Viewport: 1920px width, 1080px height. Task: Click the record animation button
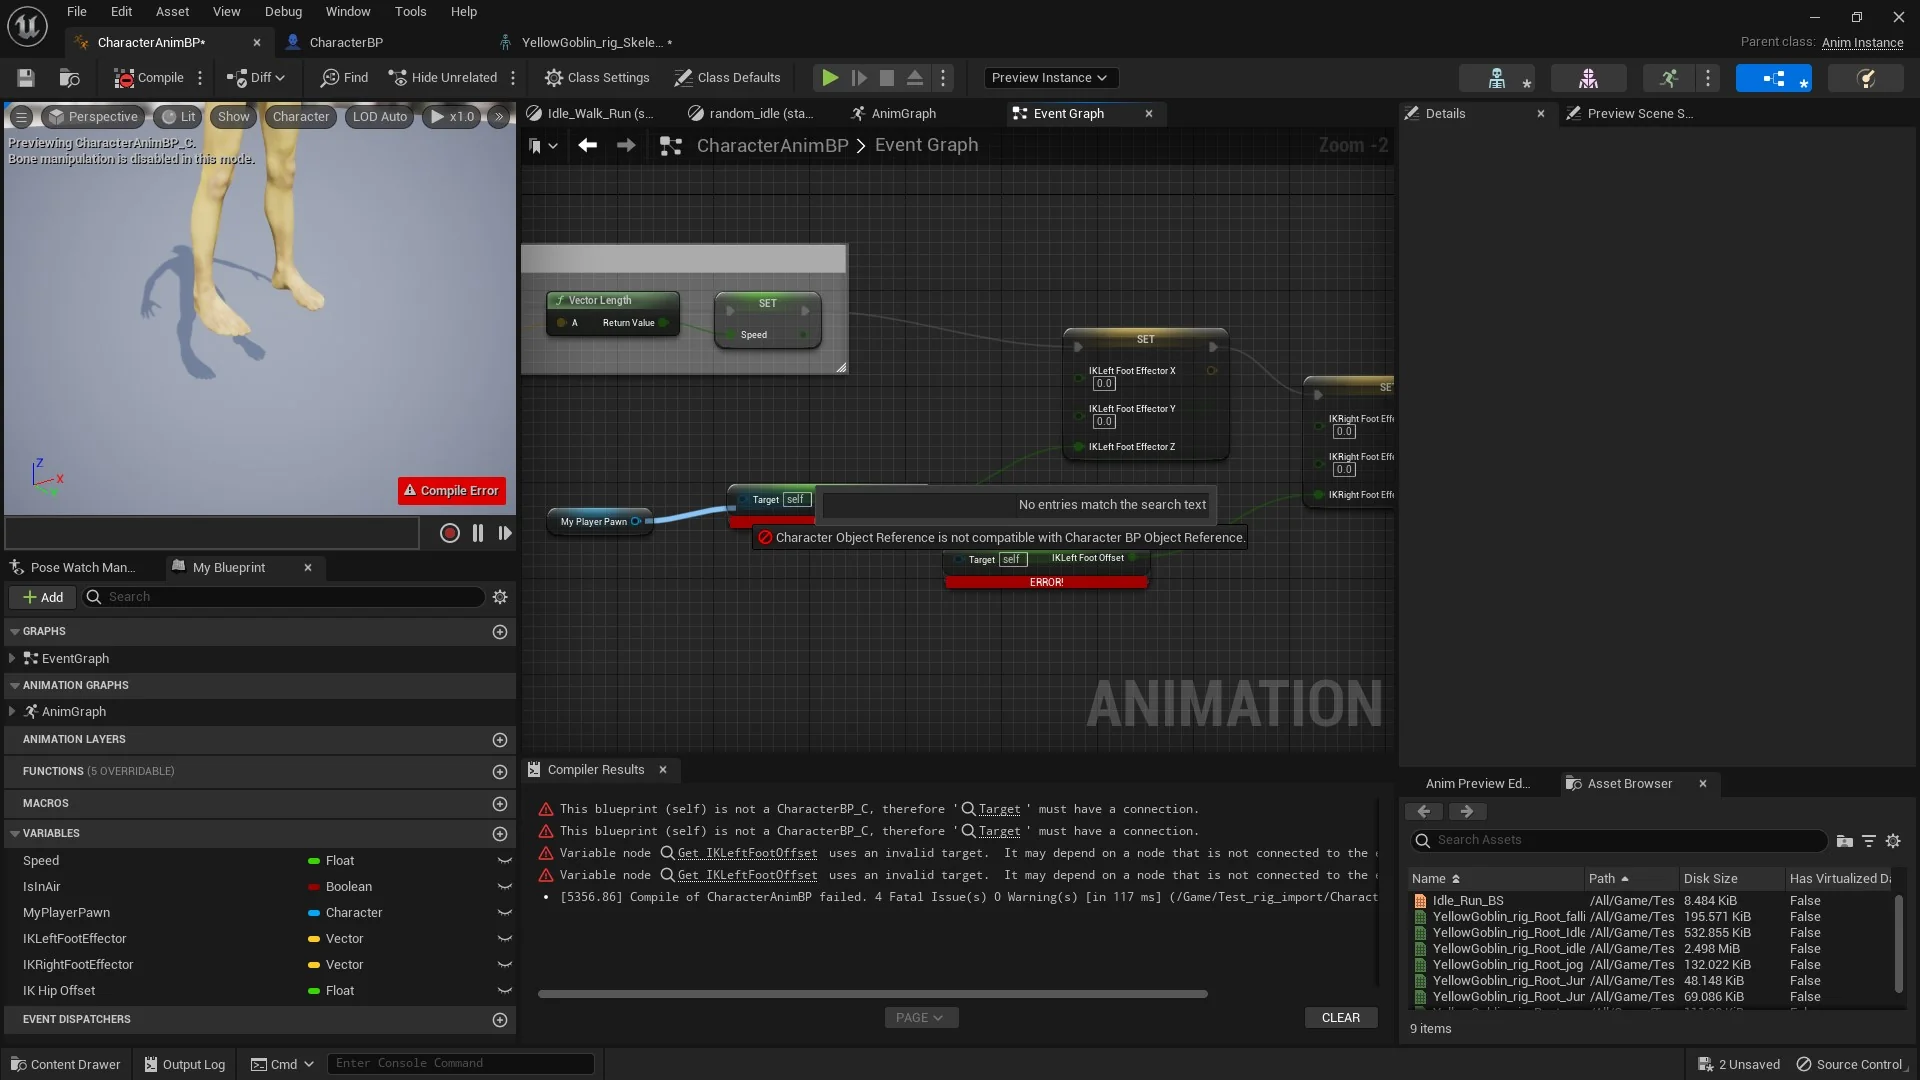[x=450, y=534]
